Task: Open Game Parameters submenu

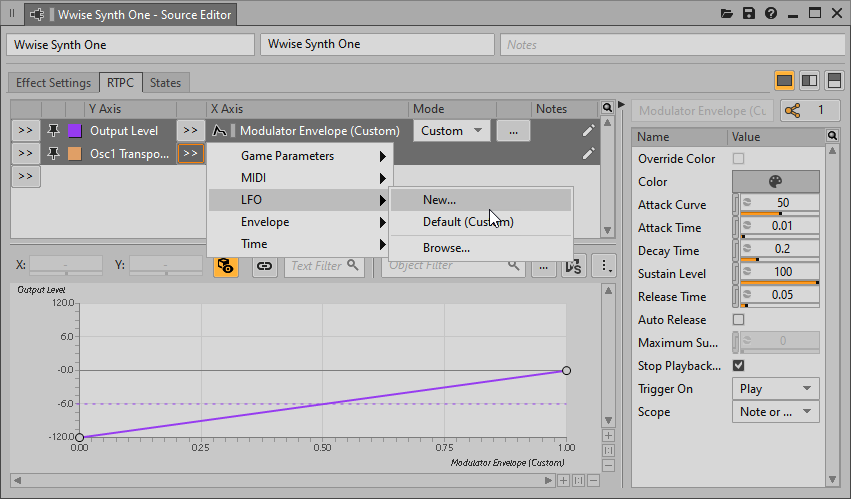Action: 300,156
